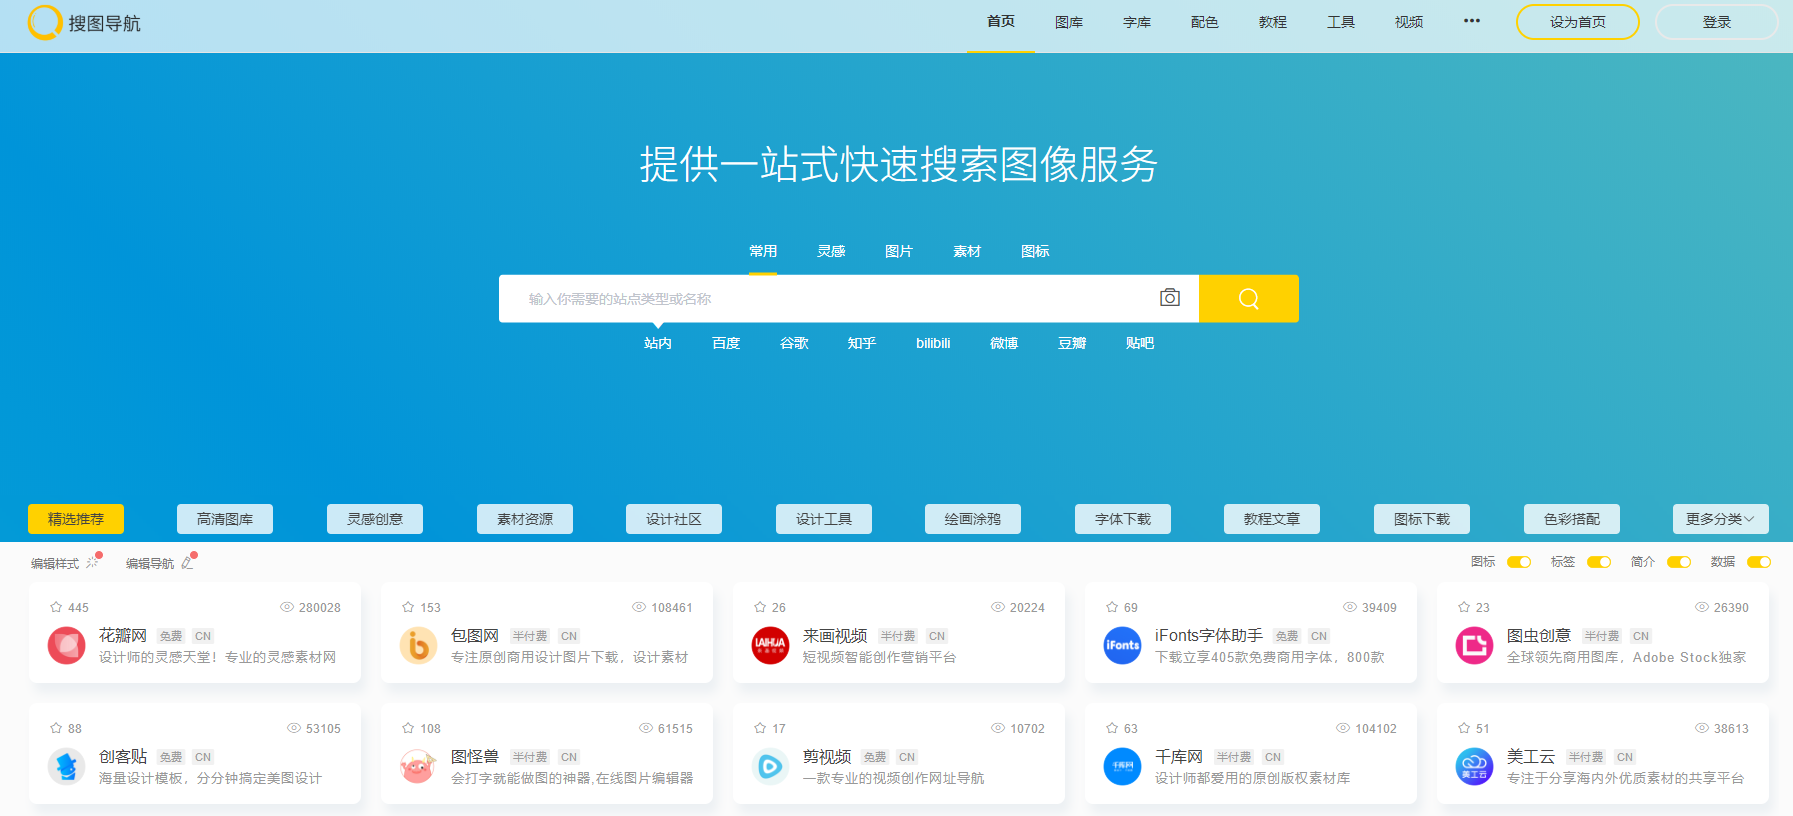Star the iFonts字体助手 card (69 favorites)
Image resolution: width=1793 pixels, height=816 pixels.
(x=1112, y=607)
